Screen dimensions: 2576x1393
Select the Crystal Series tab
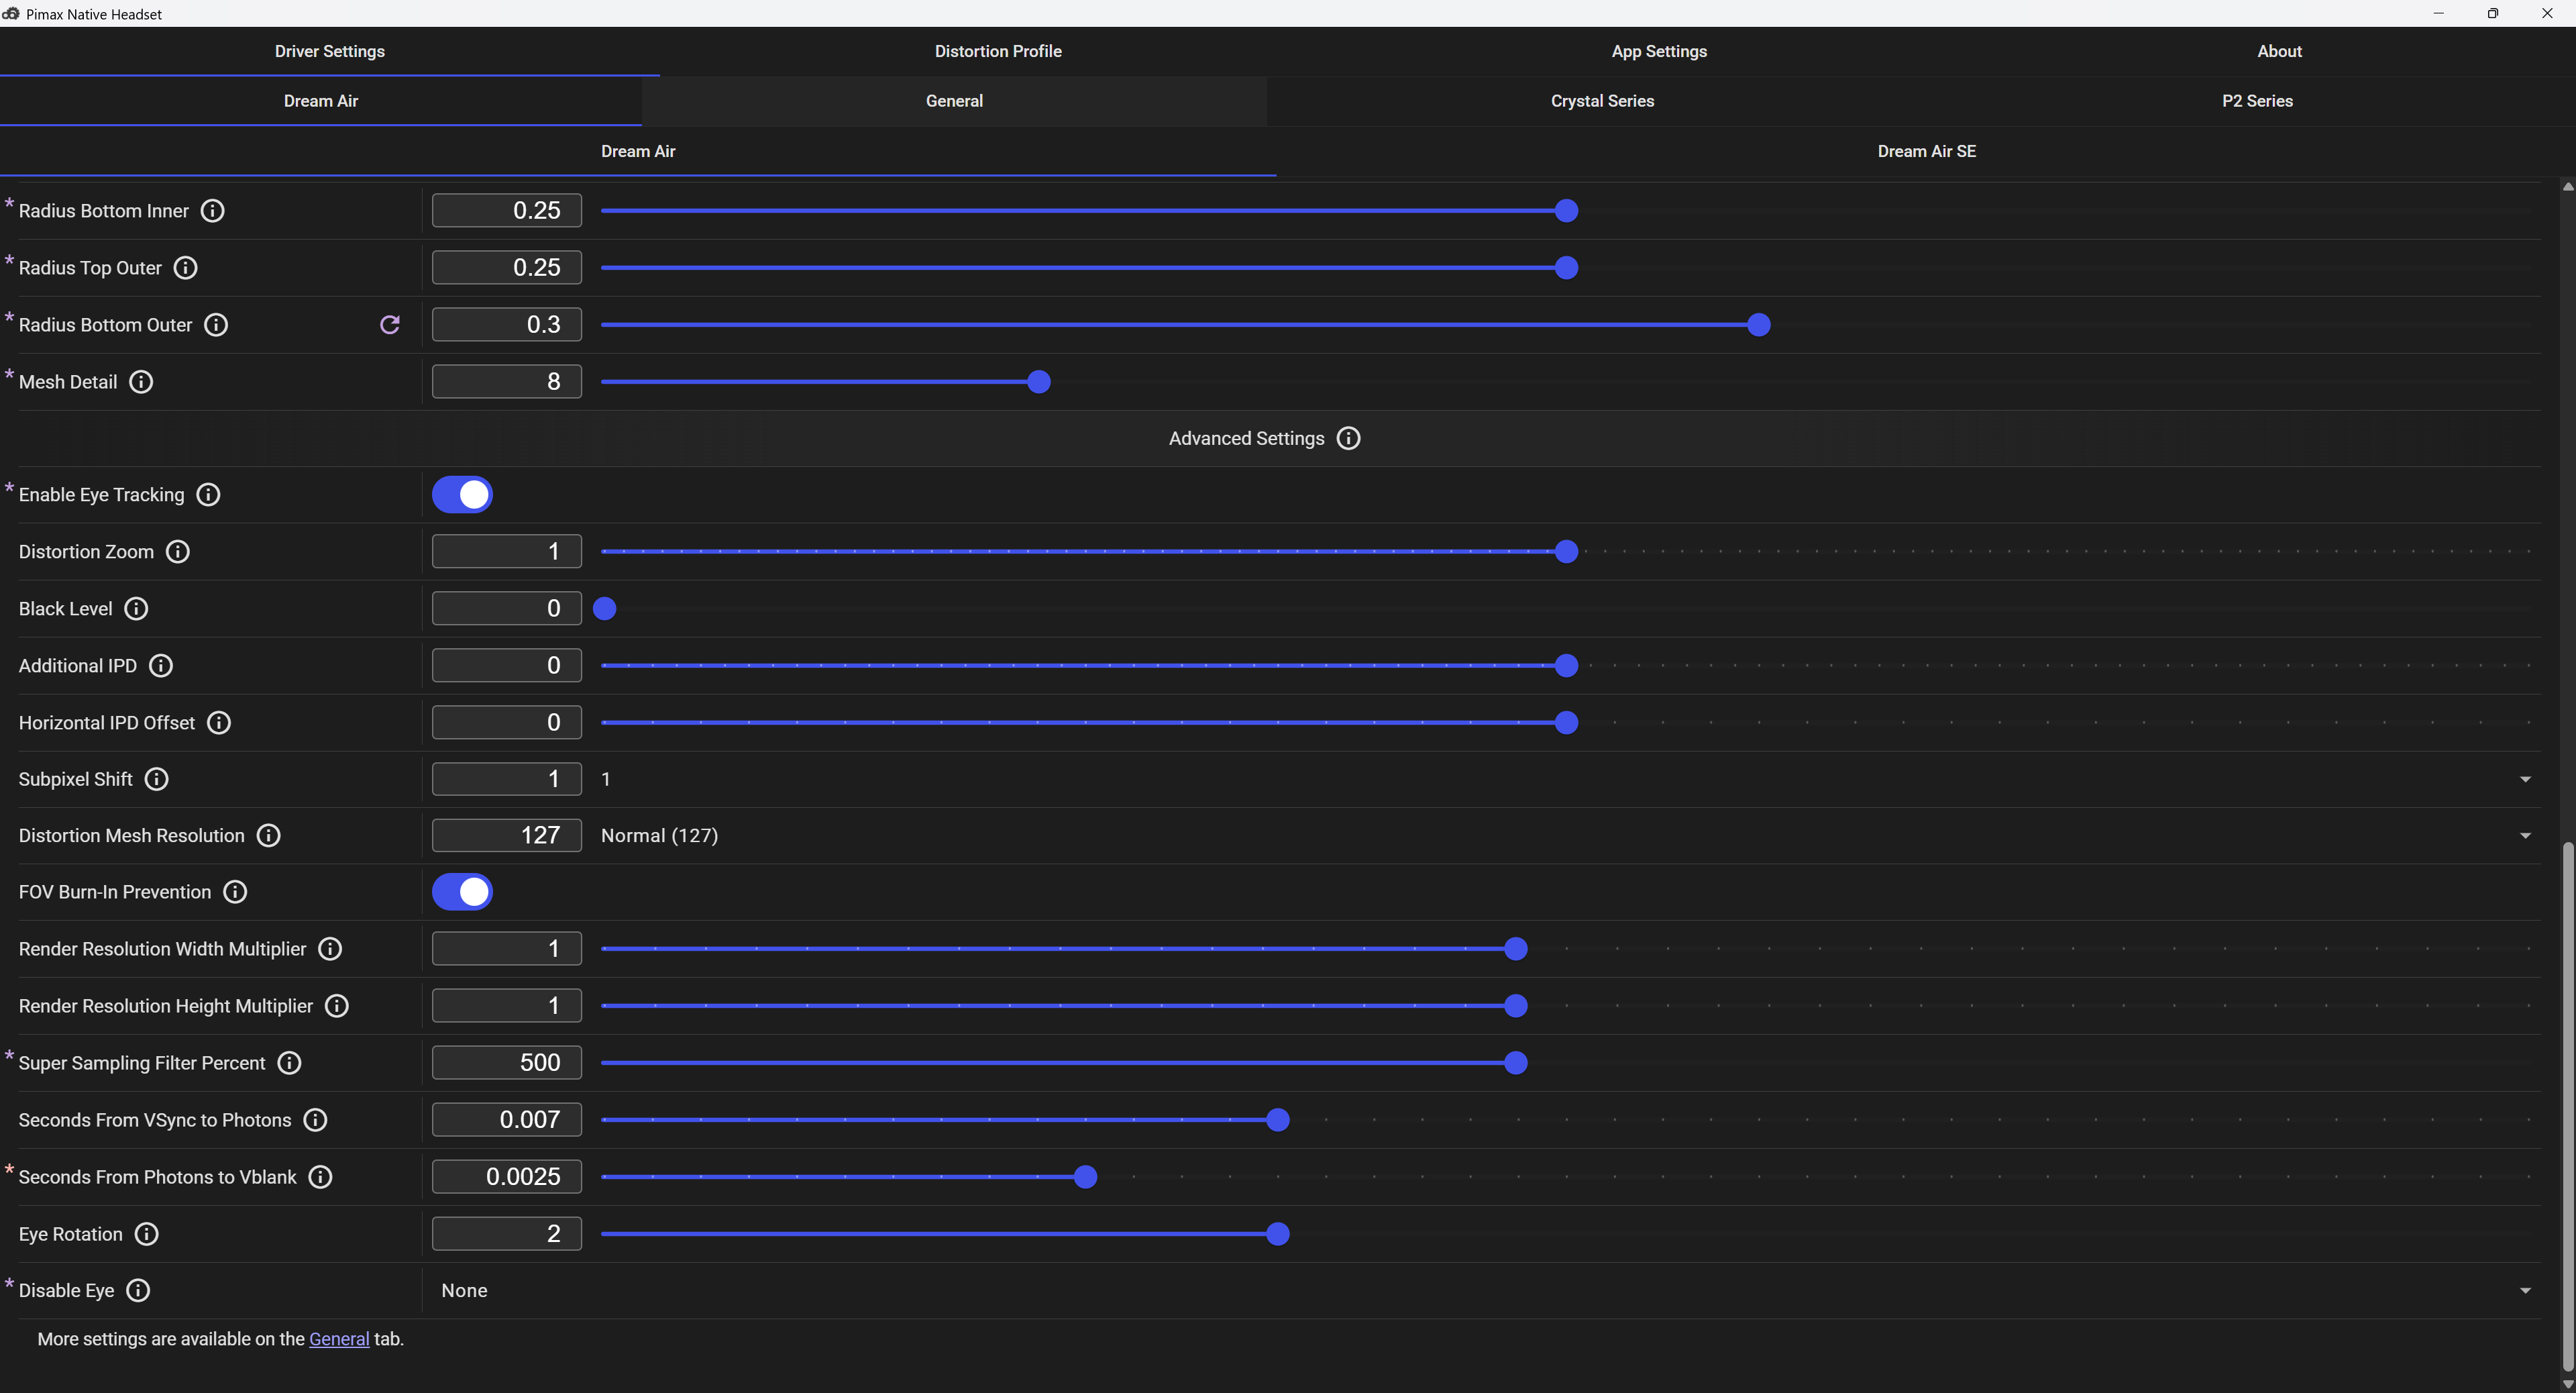coord(1602,101)
